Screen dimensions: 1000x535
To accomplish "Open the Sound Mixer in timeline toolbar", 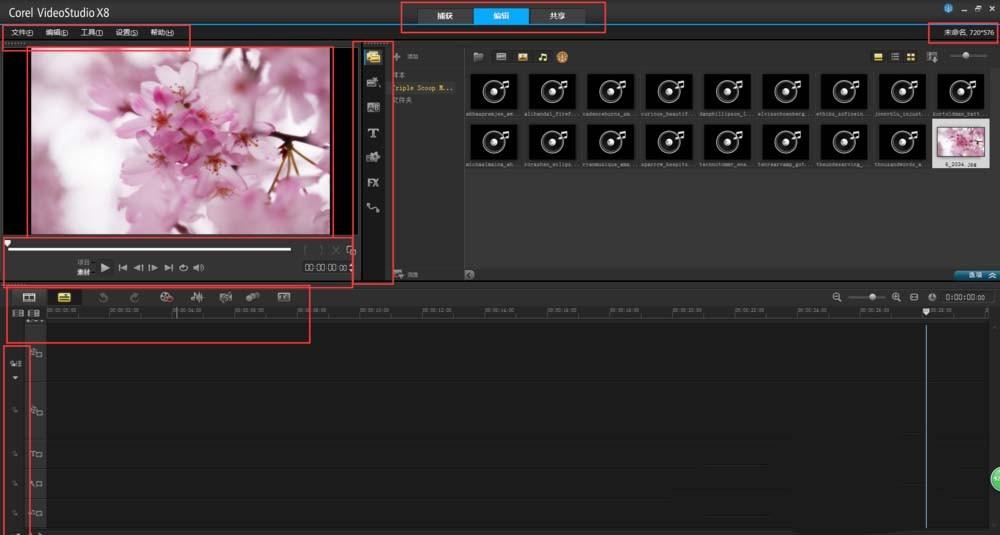I will tap(197, 297).
